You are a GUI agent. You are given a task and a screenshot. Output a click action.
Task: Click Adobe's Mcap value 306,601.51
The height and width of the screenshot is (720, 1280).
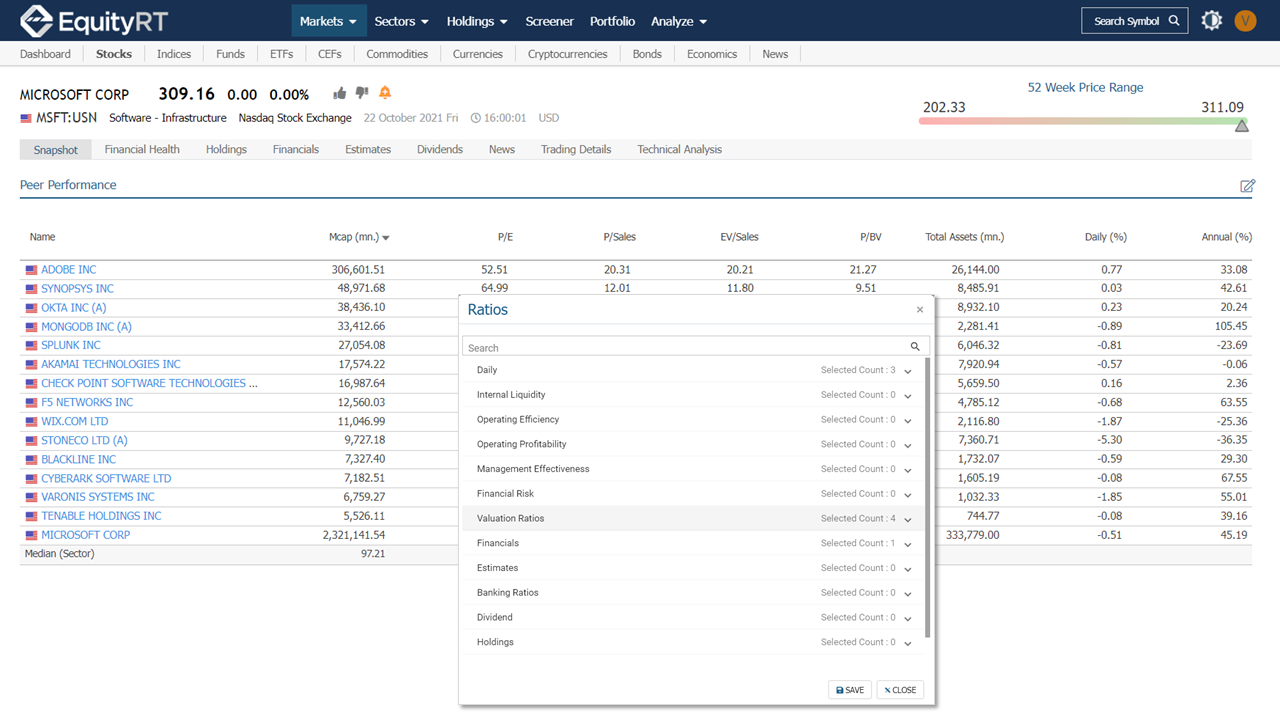click(x=358, y=270)
